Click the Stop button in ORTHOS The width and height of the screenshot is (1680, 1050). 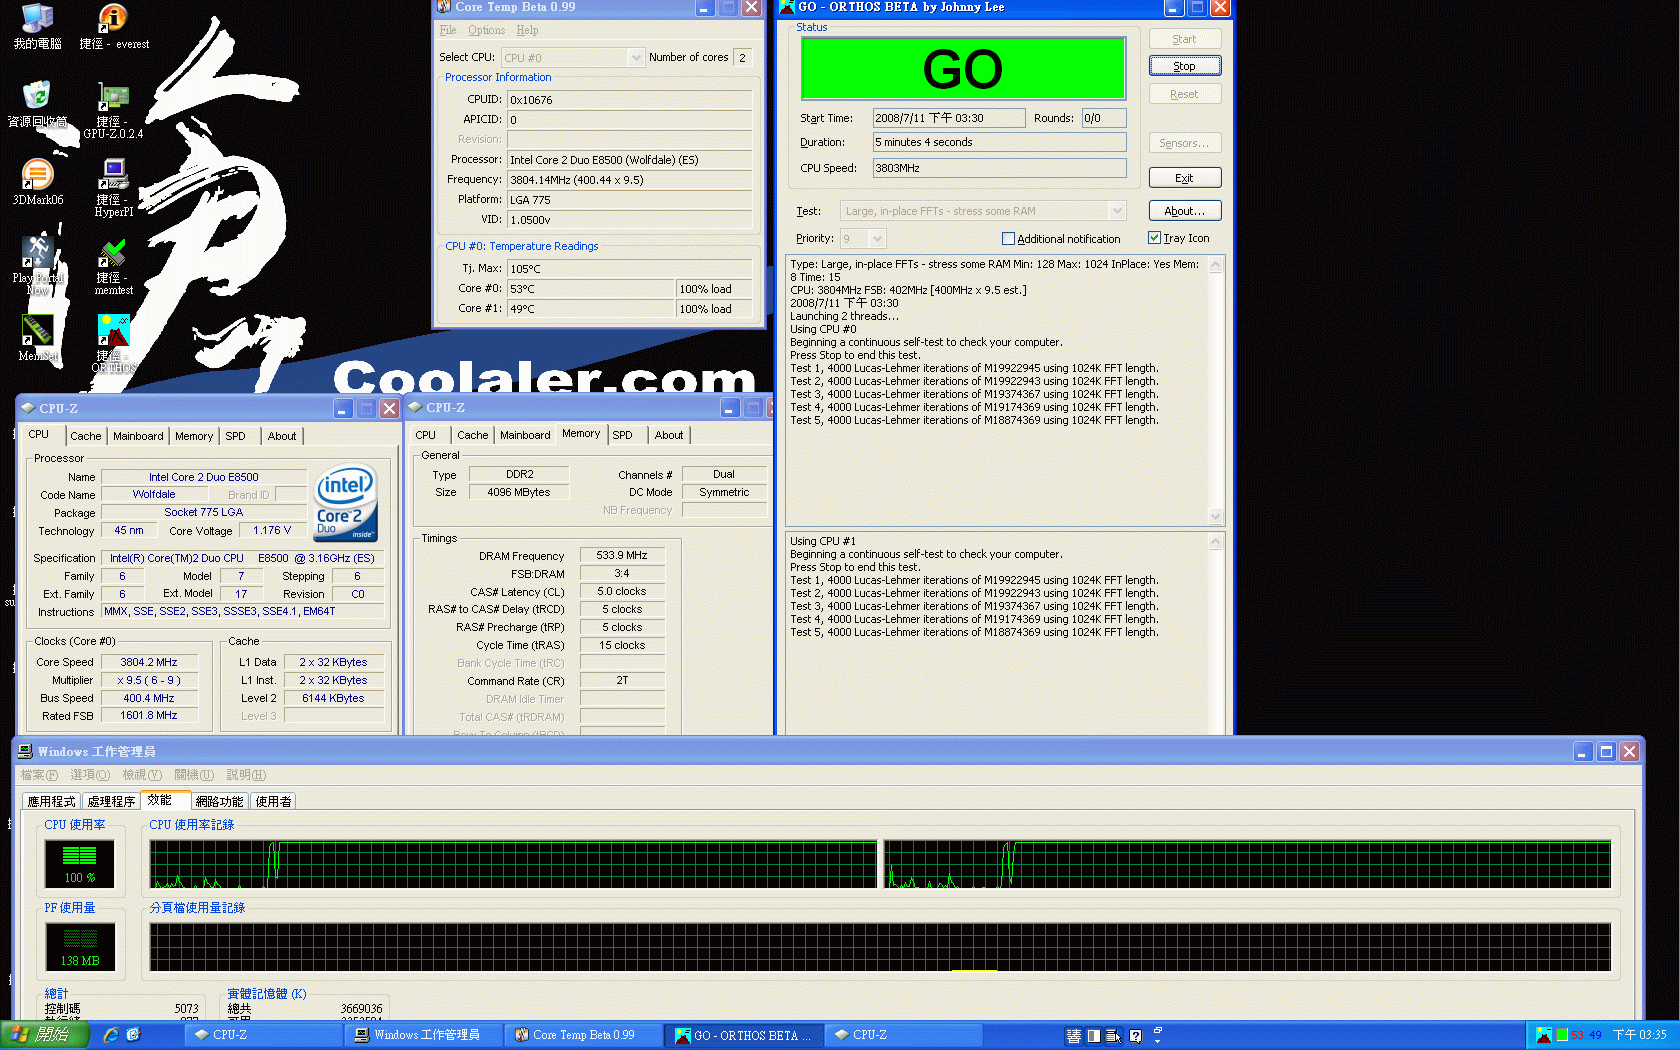[1185, 66]
